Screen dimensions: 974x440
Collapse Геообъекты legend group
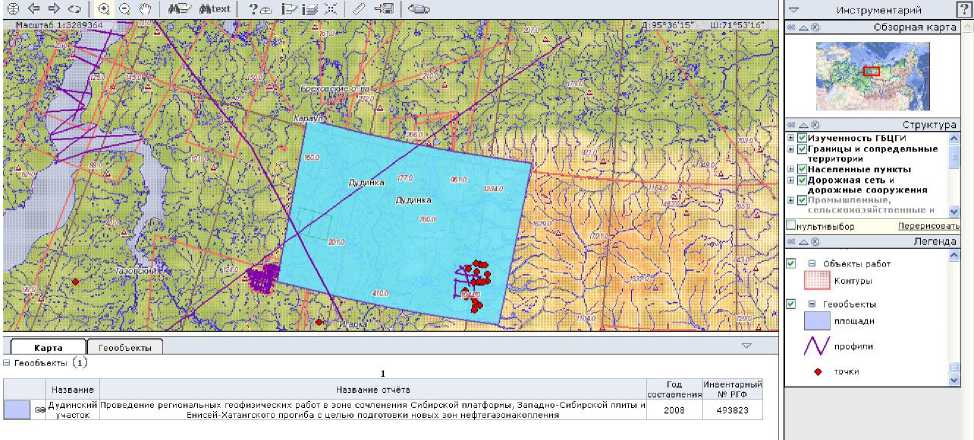812,304
